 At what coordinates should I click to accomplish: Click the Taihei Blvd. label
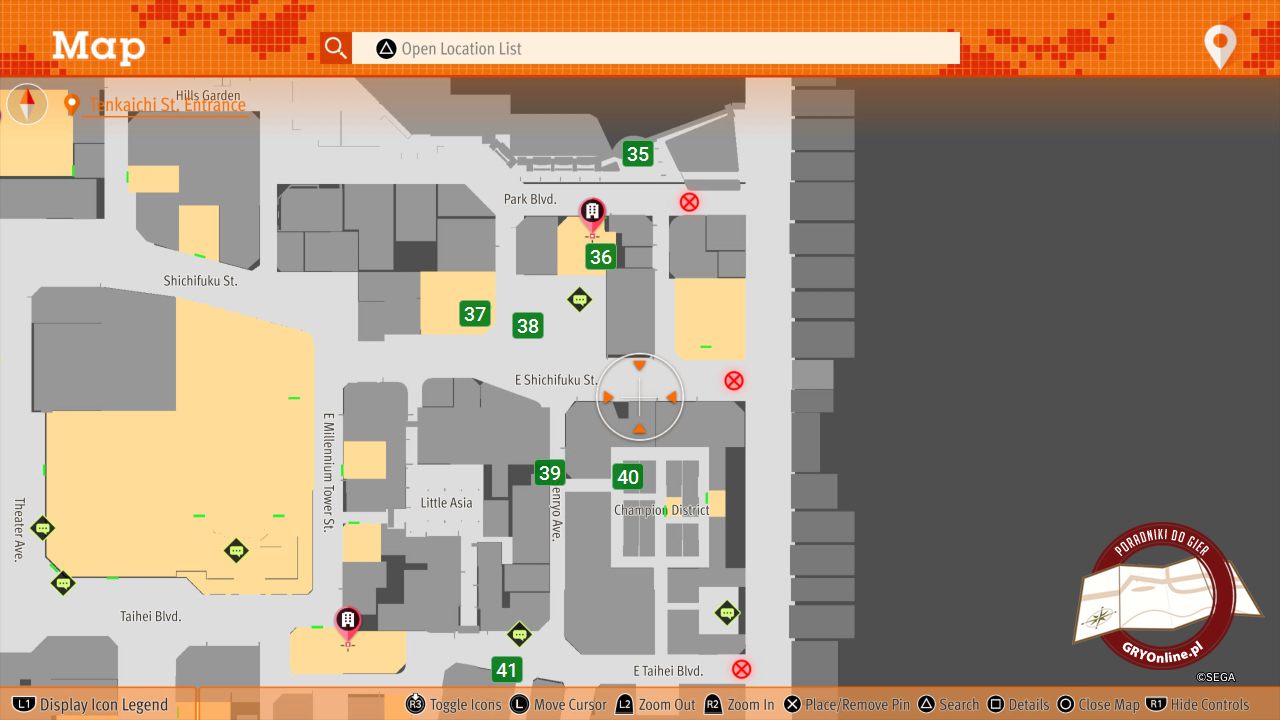click(x=151, y=616)
